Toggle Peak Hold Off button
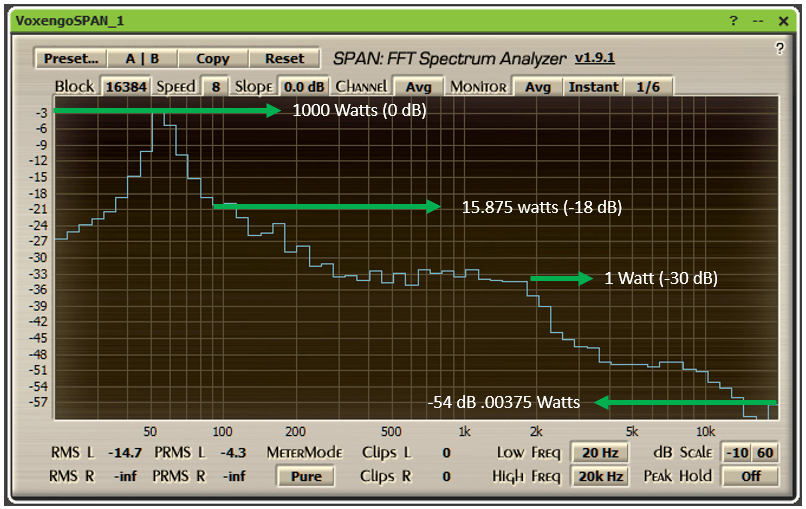This screenshot has width=806, height=509. pos(749,476)
